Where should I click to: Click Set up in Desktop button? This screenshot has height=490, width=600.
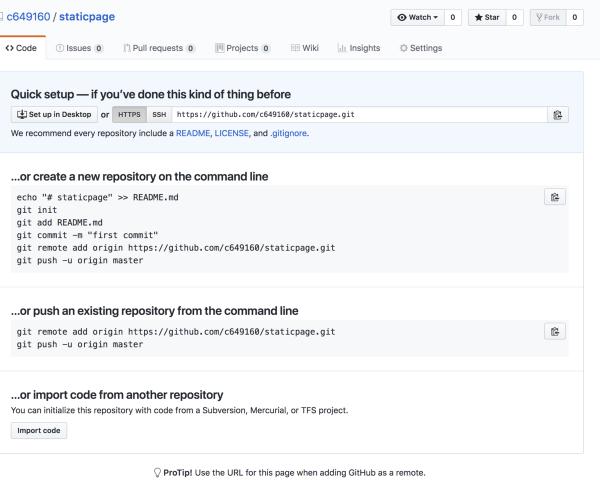pyautogui.click(x=54, y=114)
